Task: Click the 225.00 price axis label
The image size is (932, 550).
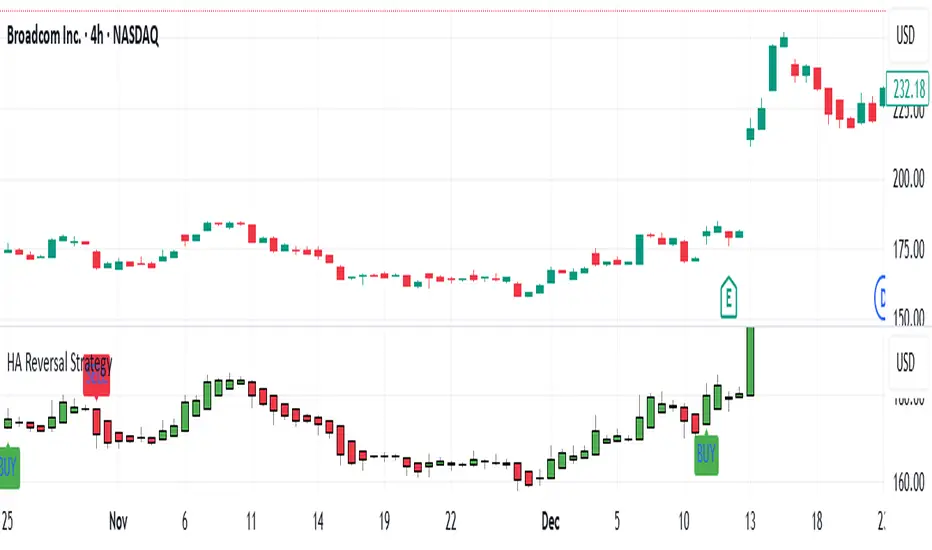Action: (908, 112)
